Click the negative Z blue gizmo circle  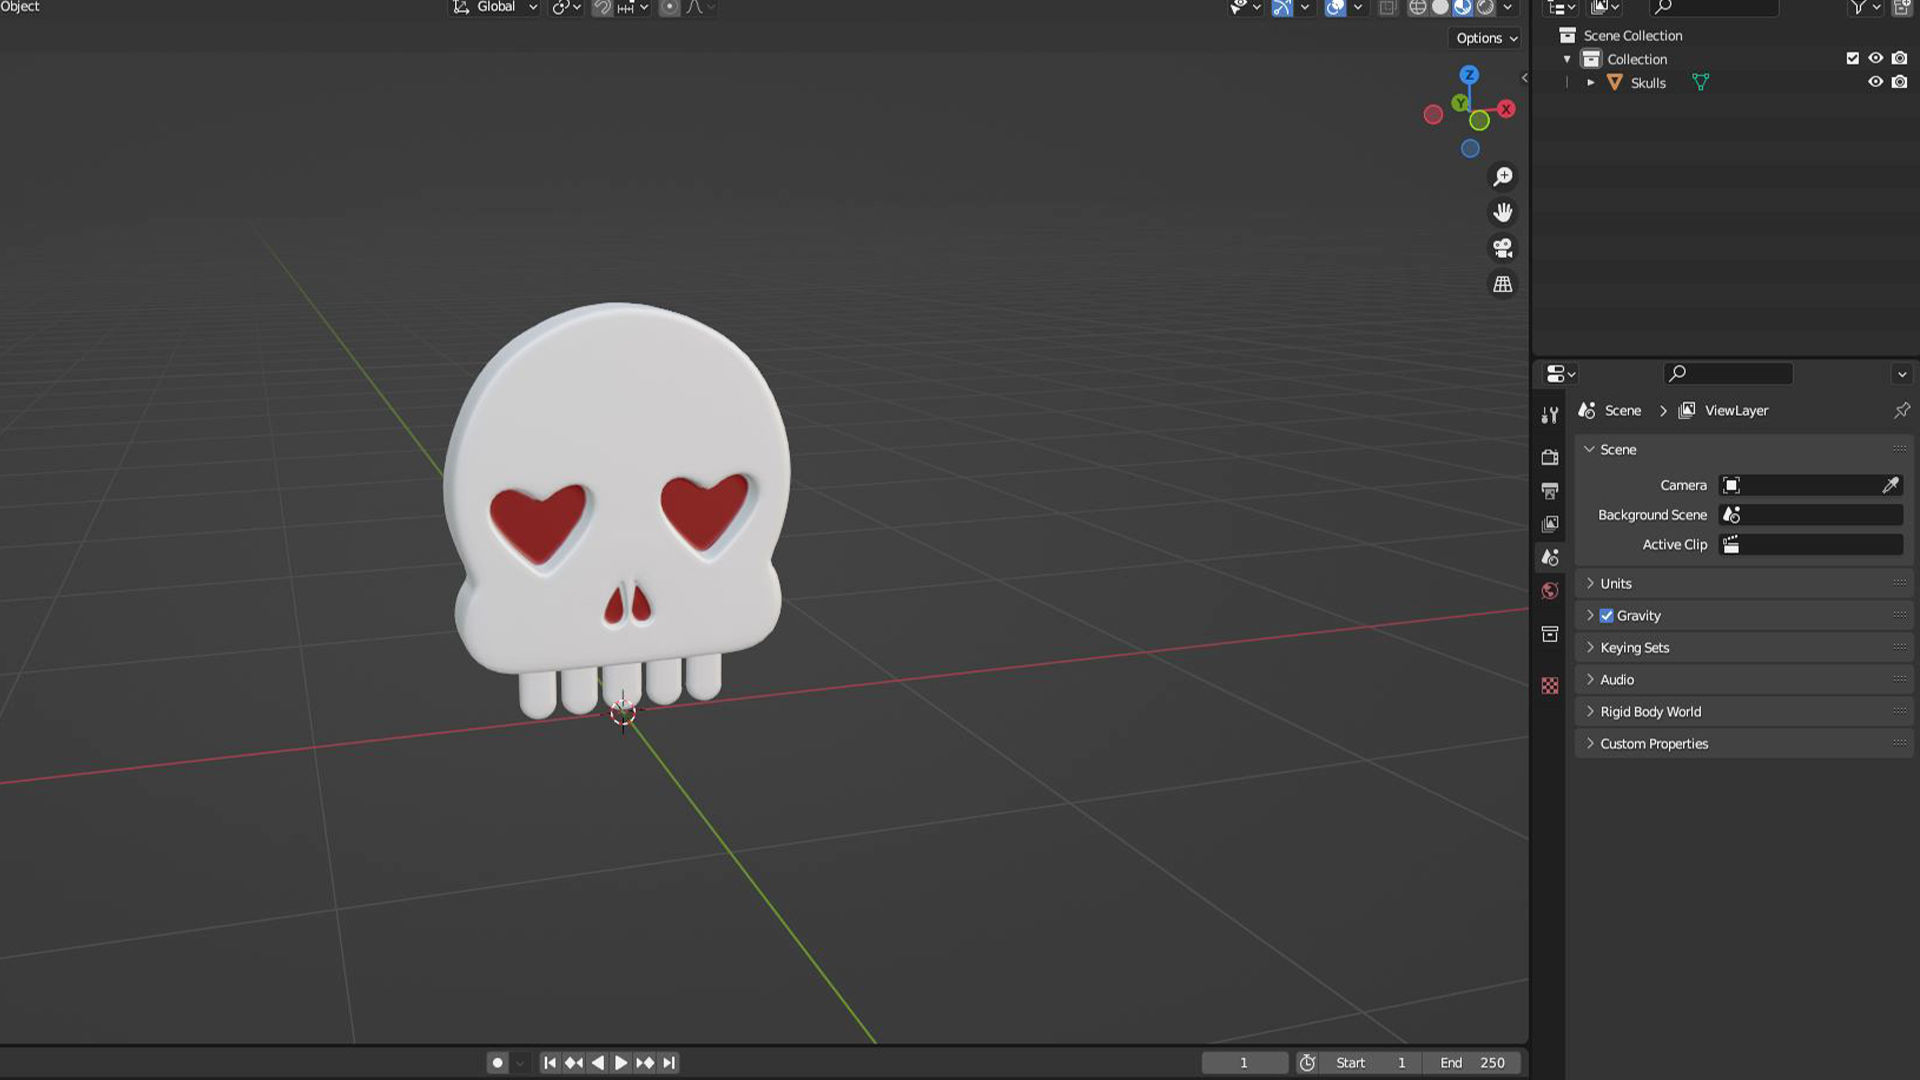[1469, 149]
